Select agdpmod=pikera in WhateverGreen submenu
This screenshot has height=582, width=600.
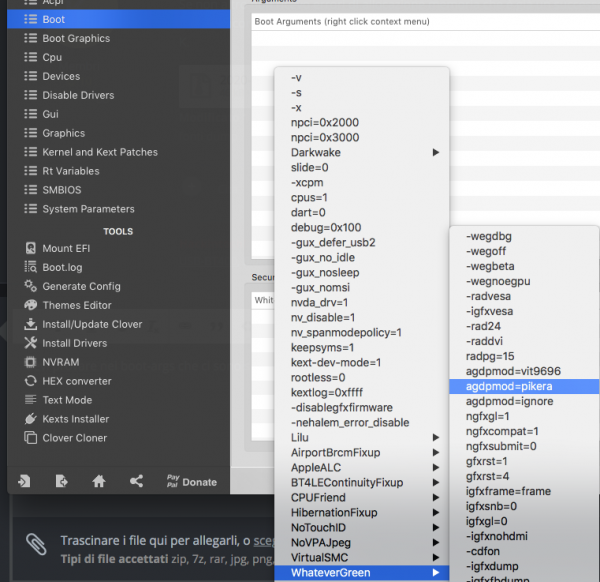pos(524,386)
